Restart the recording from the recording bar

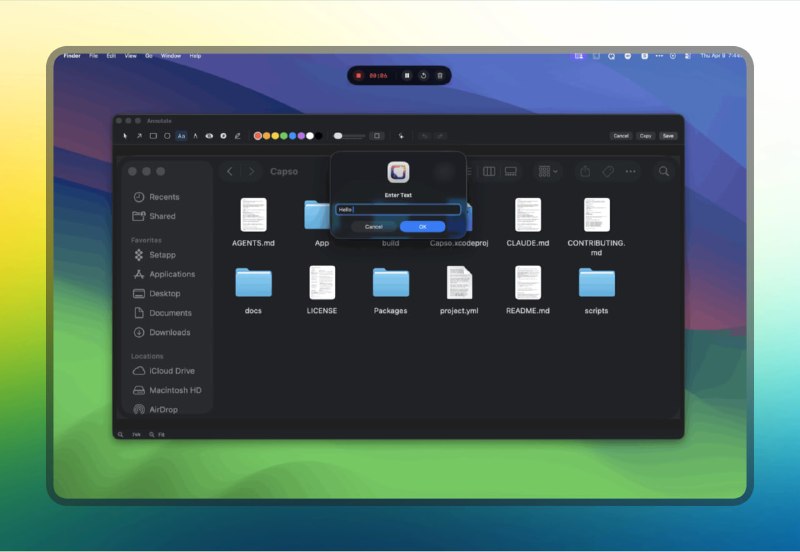pyautogui.click(x=423, y=76)
